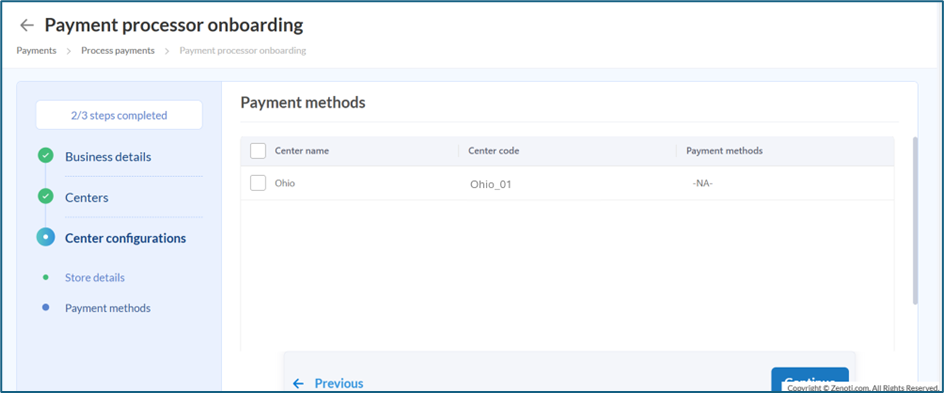The width and height of the screenshot is (944, 393).
Task: Open the Payments breadcrumb link
Action: [36, 51]
